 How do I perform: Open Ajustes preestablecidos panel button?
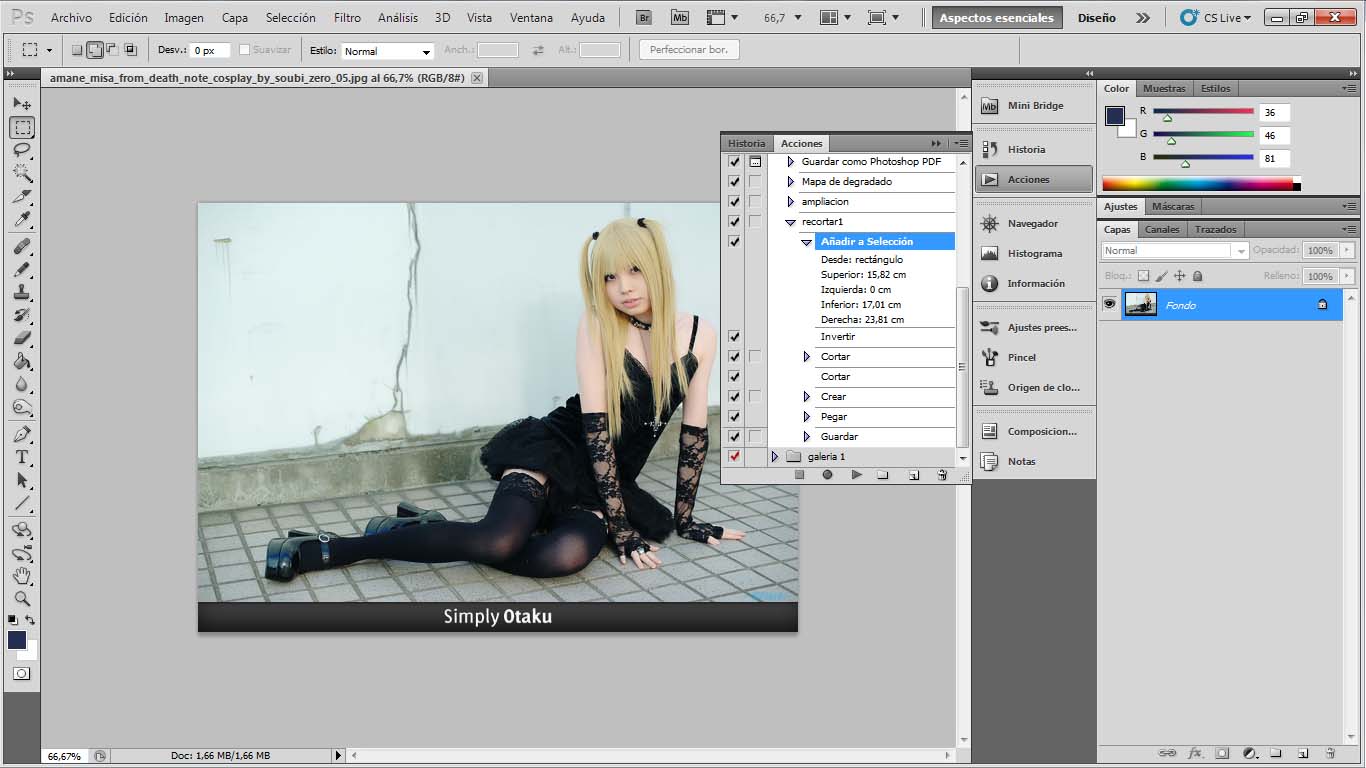click(x=1034, y=328)
